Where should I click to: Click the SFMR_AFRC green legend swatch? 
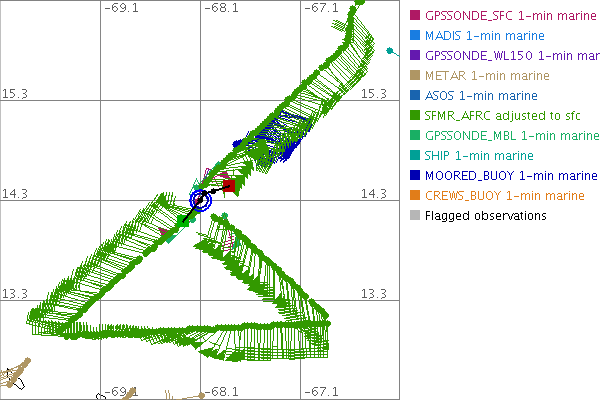point(416,115)
